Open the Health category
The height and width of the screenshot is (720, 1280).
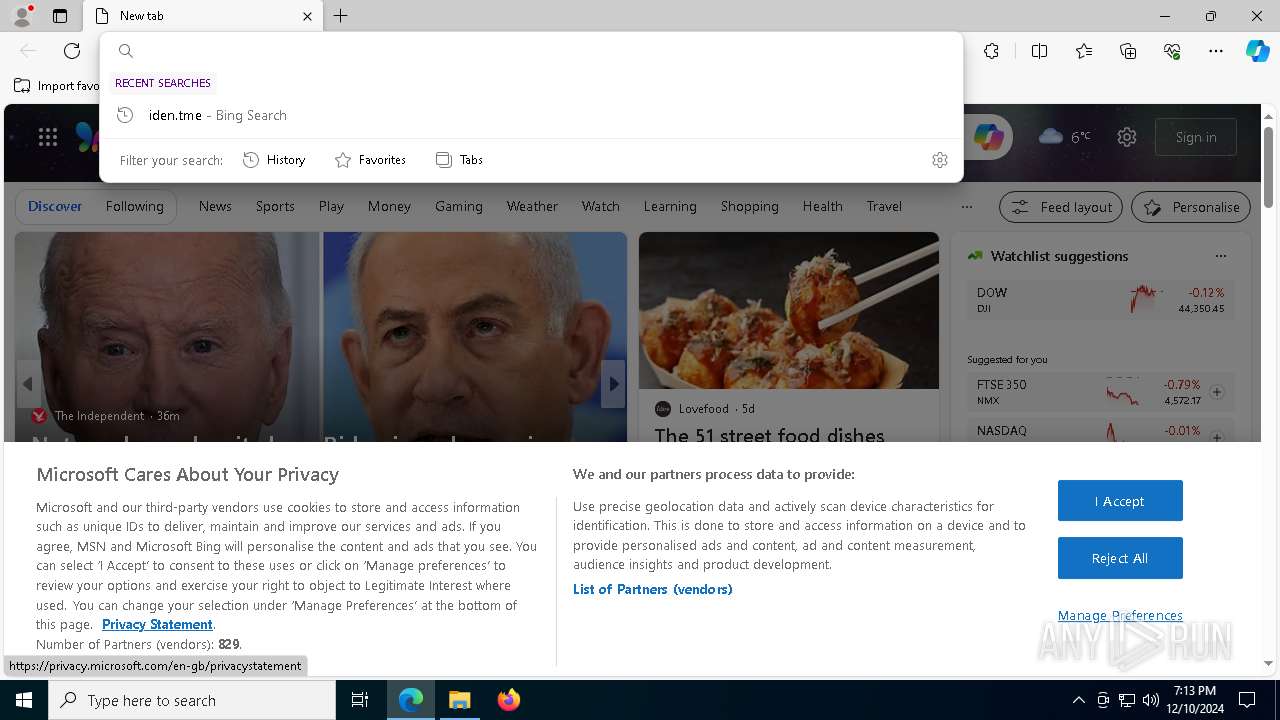(823, 206)
